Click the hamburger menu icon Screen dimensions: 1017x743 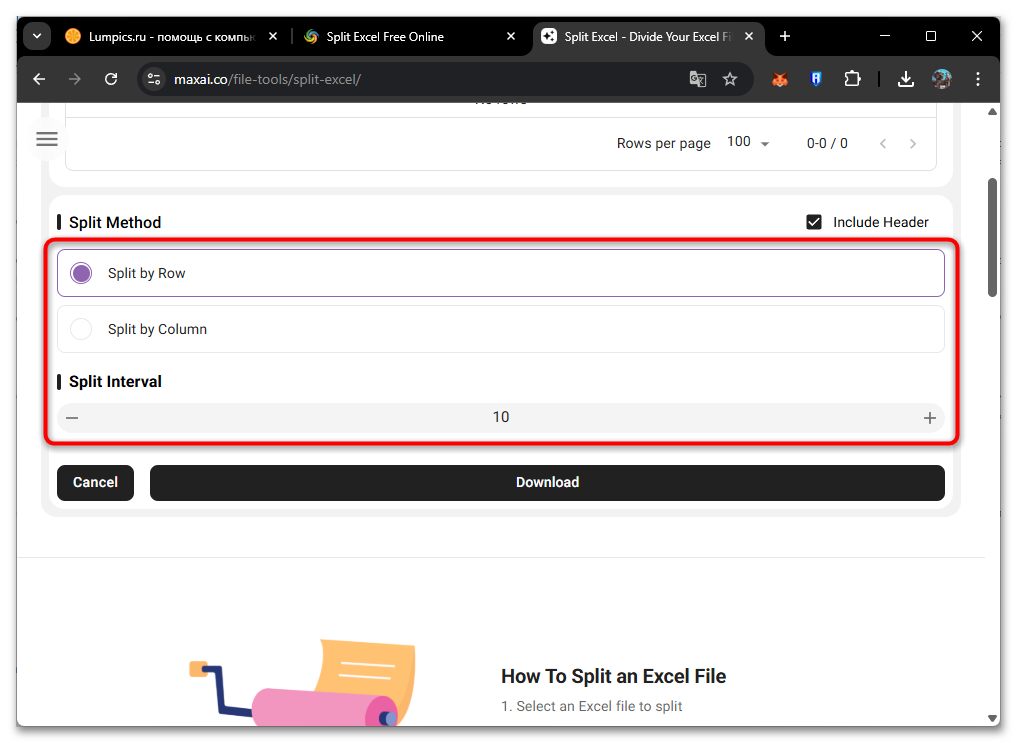(47, 139)
